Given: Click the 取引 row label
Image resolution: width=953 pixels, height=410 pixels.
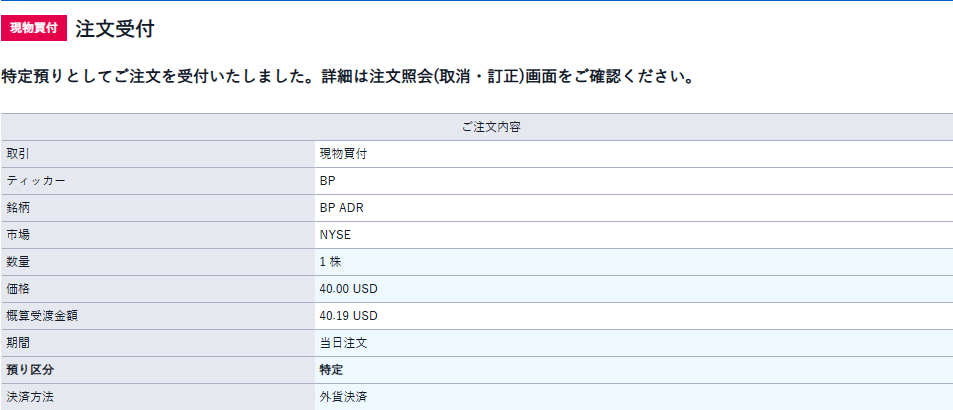Looking at the screenshot, I should point(18,154).
